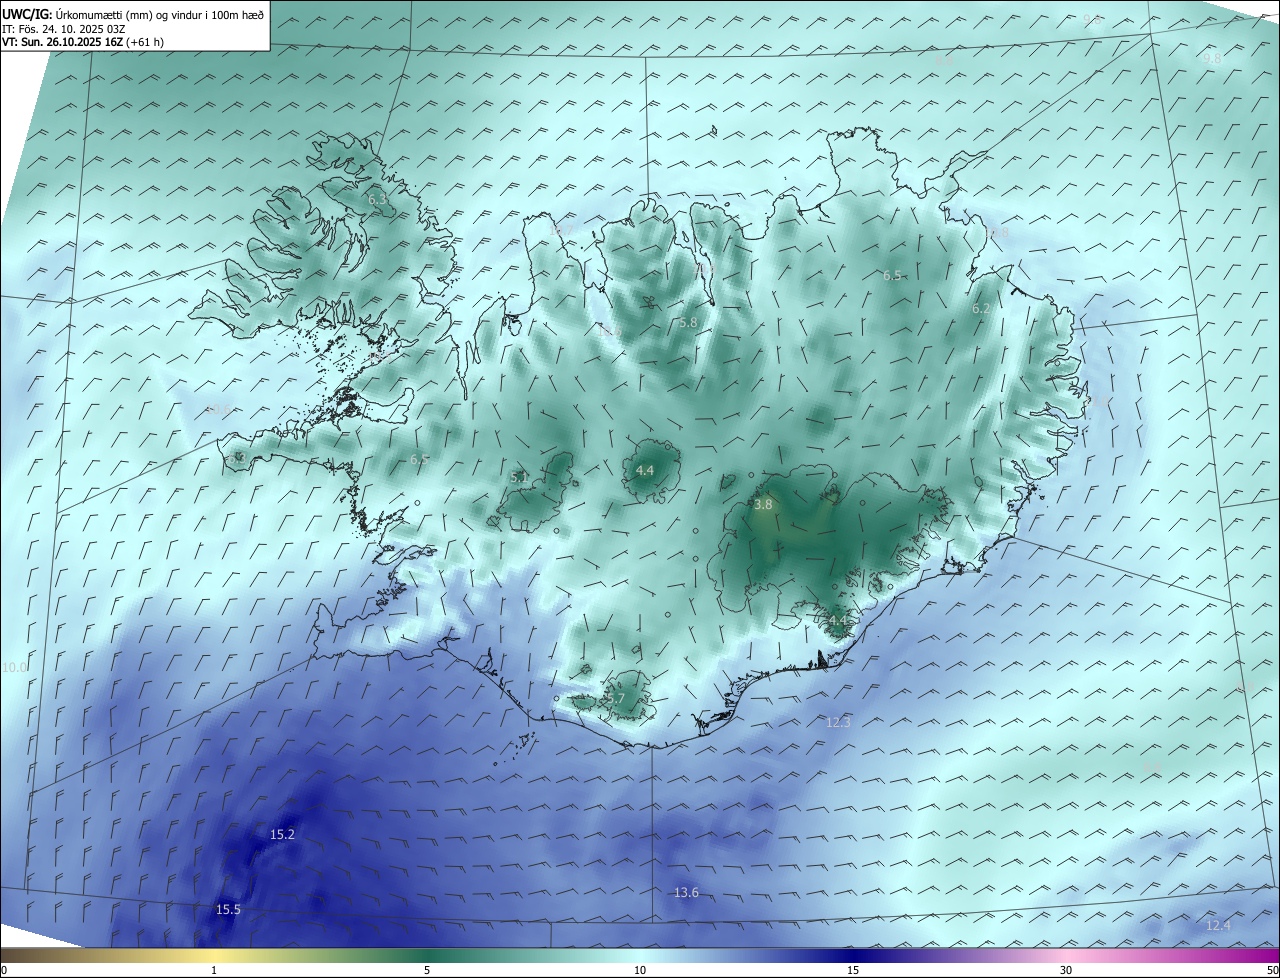Click the 12.4 value label

pyautogui.click(x=1218, y=926)
